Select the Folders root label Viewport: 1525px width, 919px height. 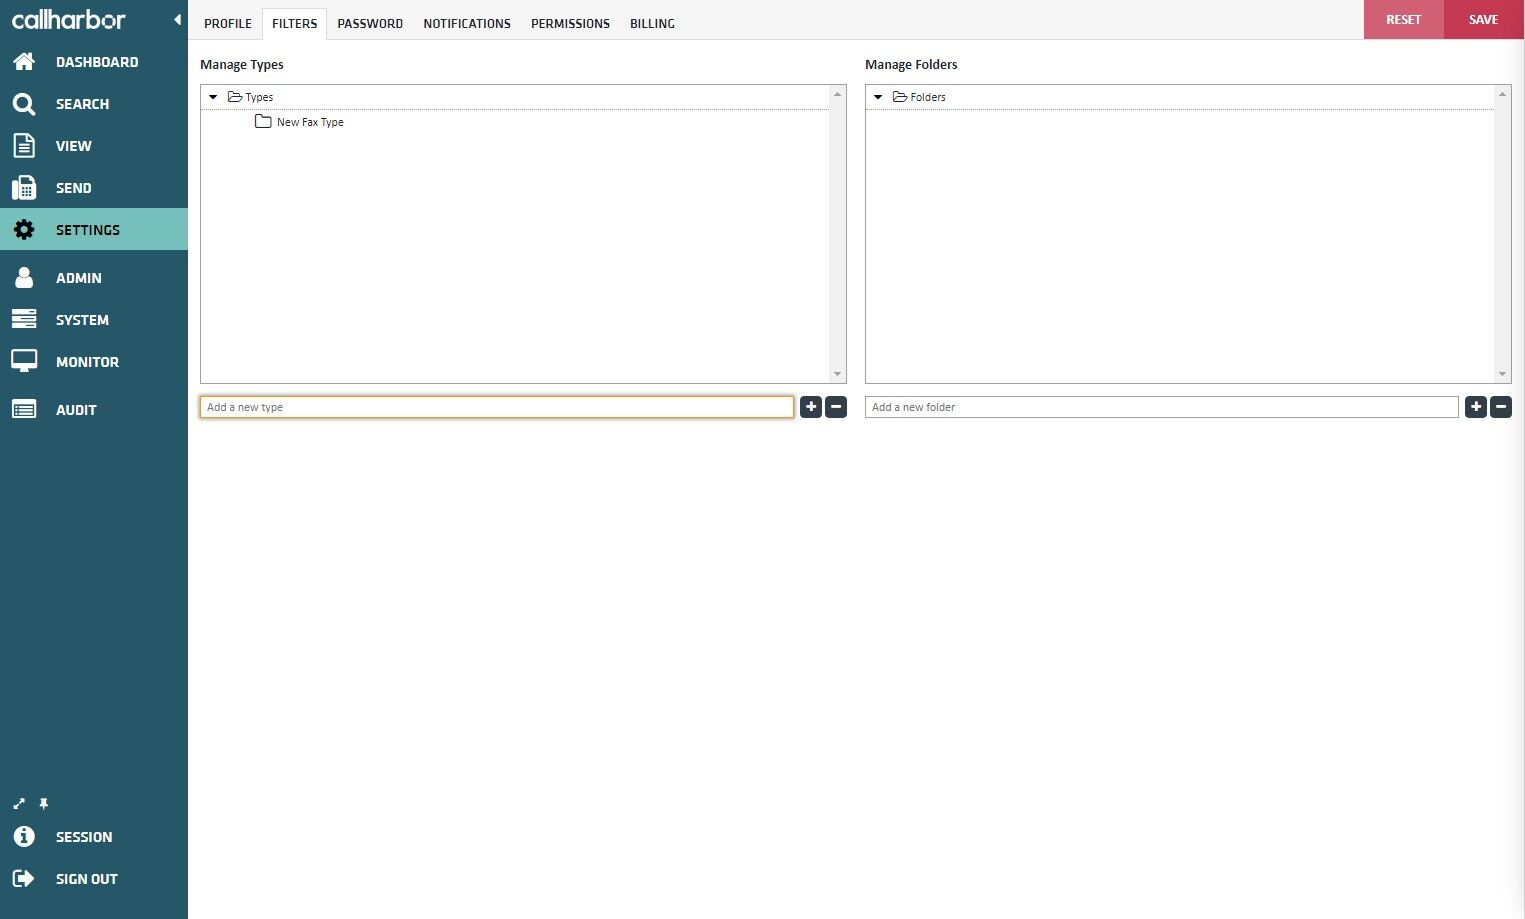pyautogui.click(x=928, y=97)
